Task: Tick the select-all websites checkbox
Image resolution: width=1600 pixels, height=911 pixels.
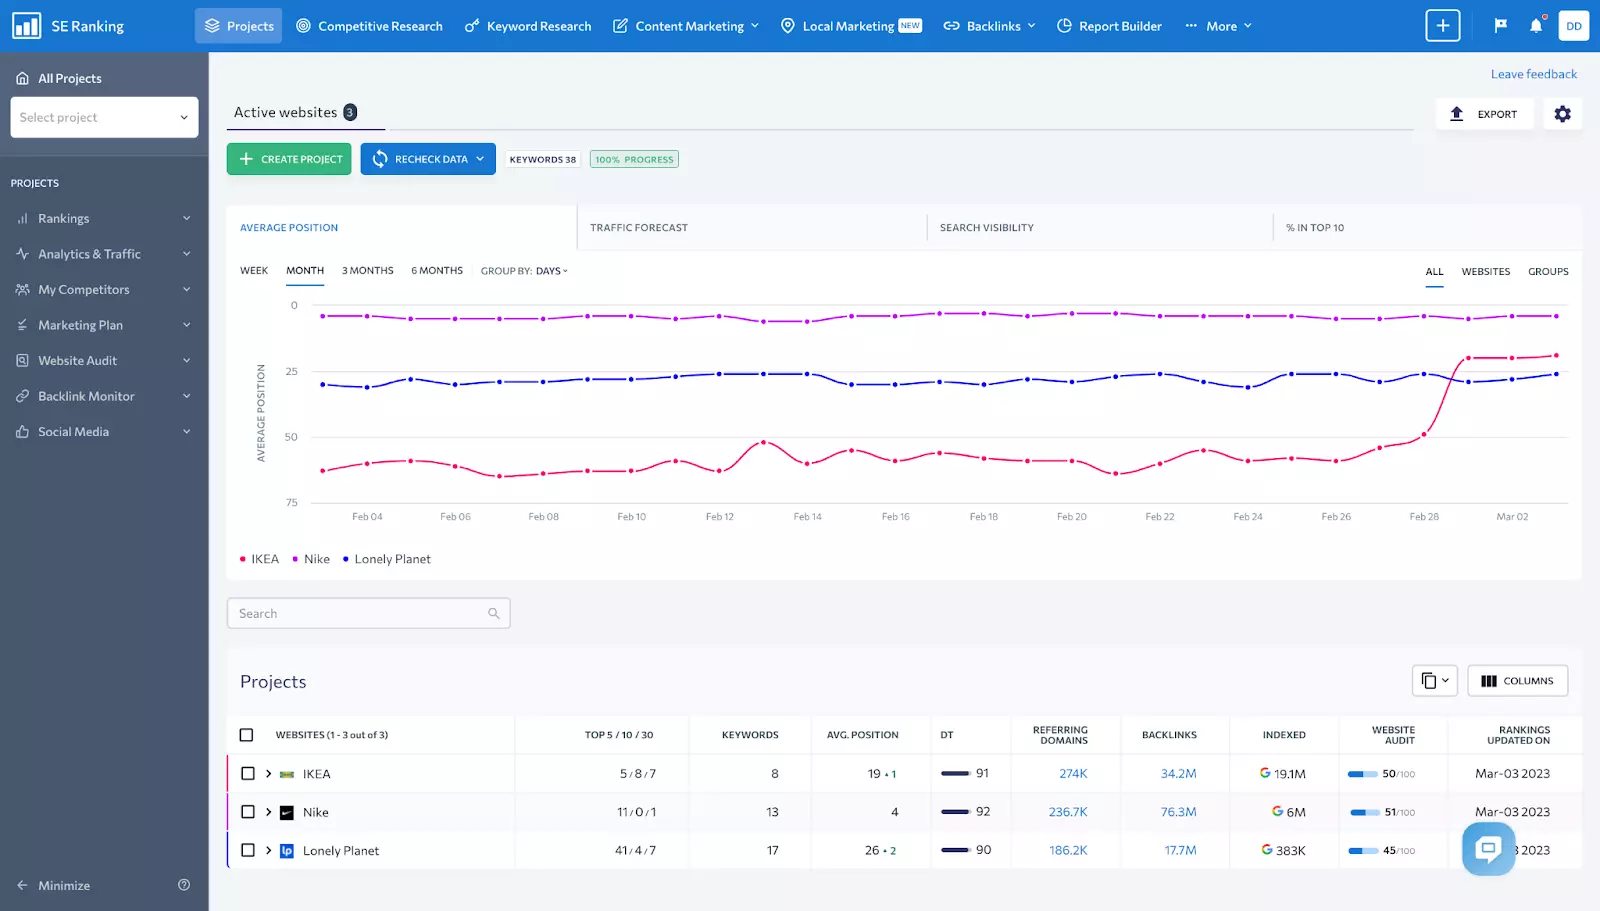Action: tap(247, 735)
